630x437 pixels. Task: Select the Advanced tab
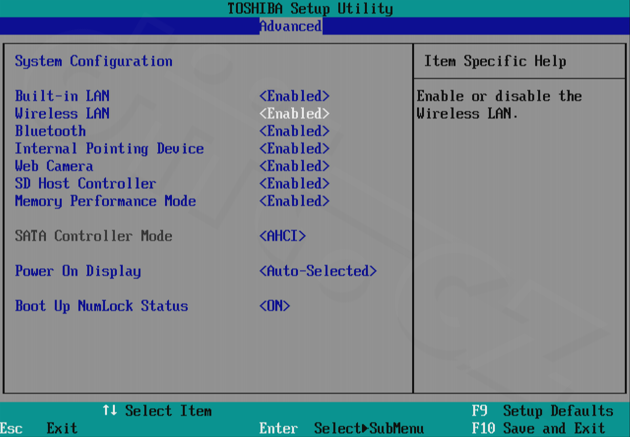coord(290,26)
